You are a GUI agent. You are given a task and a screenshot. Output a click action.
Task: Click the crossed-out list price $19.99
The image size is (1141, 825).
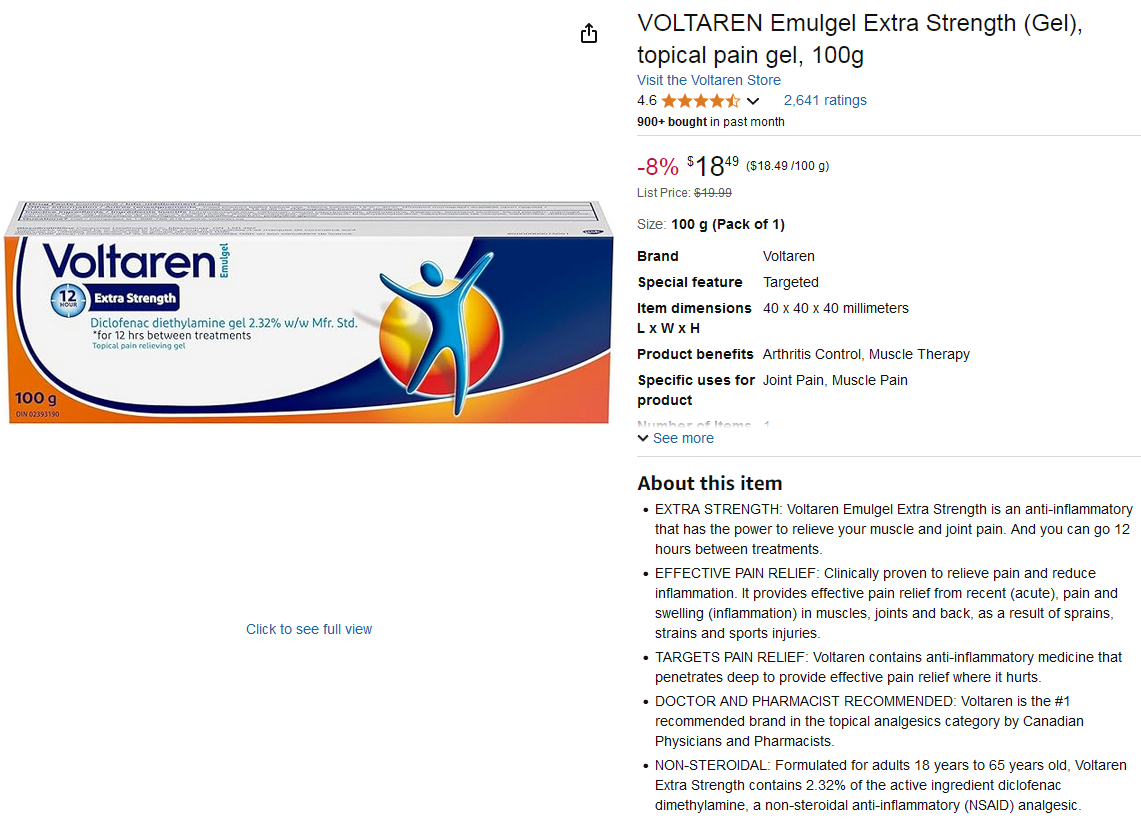tap(712, 193)
